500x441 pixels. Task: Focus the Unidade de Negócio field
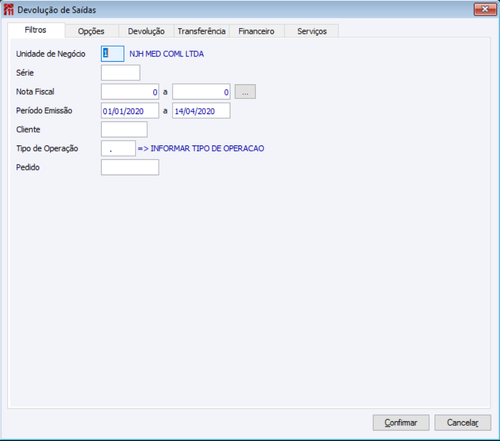coord(113,54)
